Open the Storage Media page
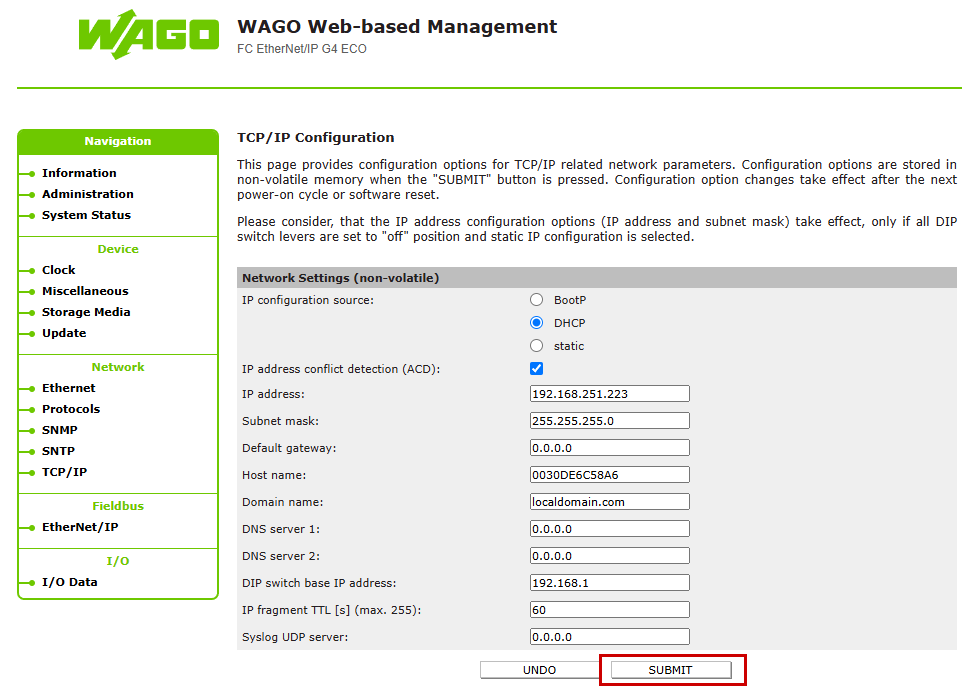962x699 pixels. [x=86, y=312]
